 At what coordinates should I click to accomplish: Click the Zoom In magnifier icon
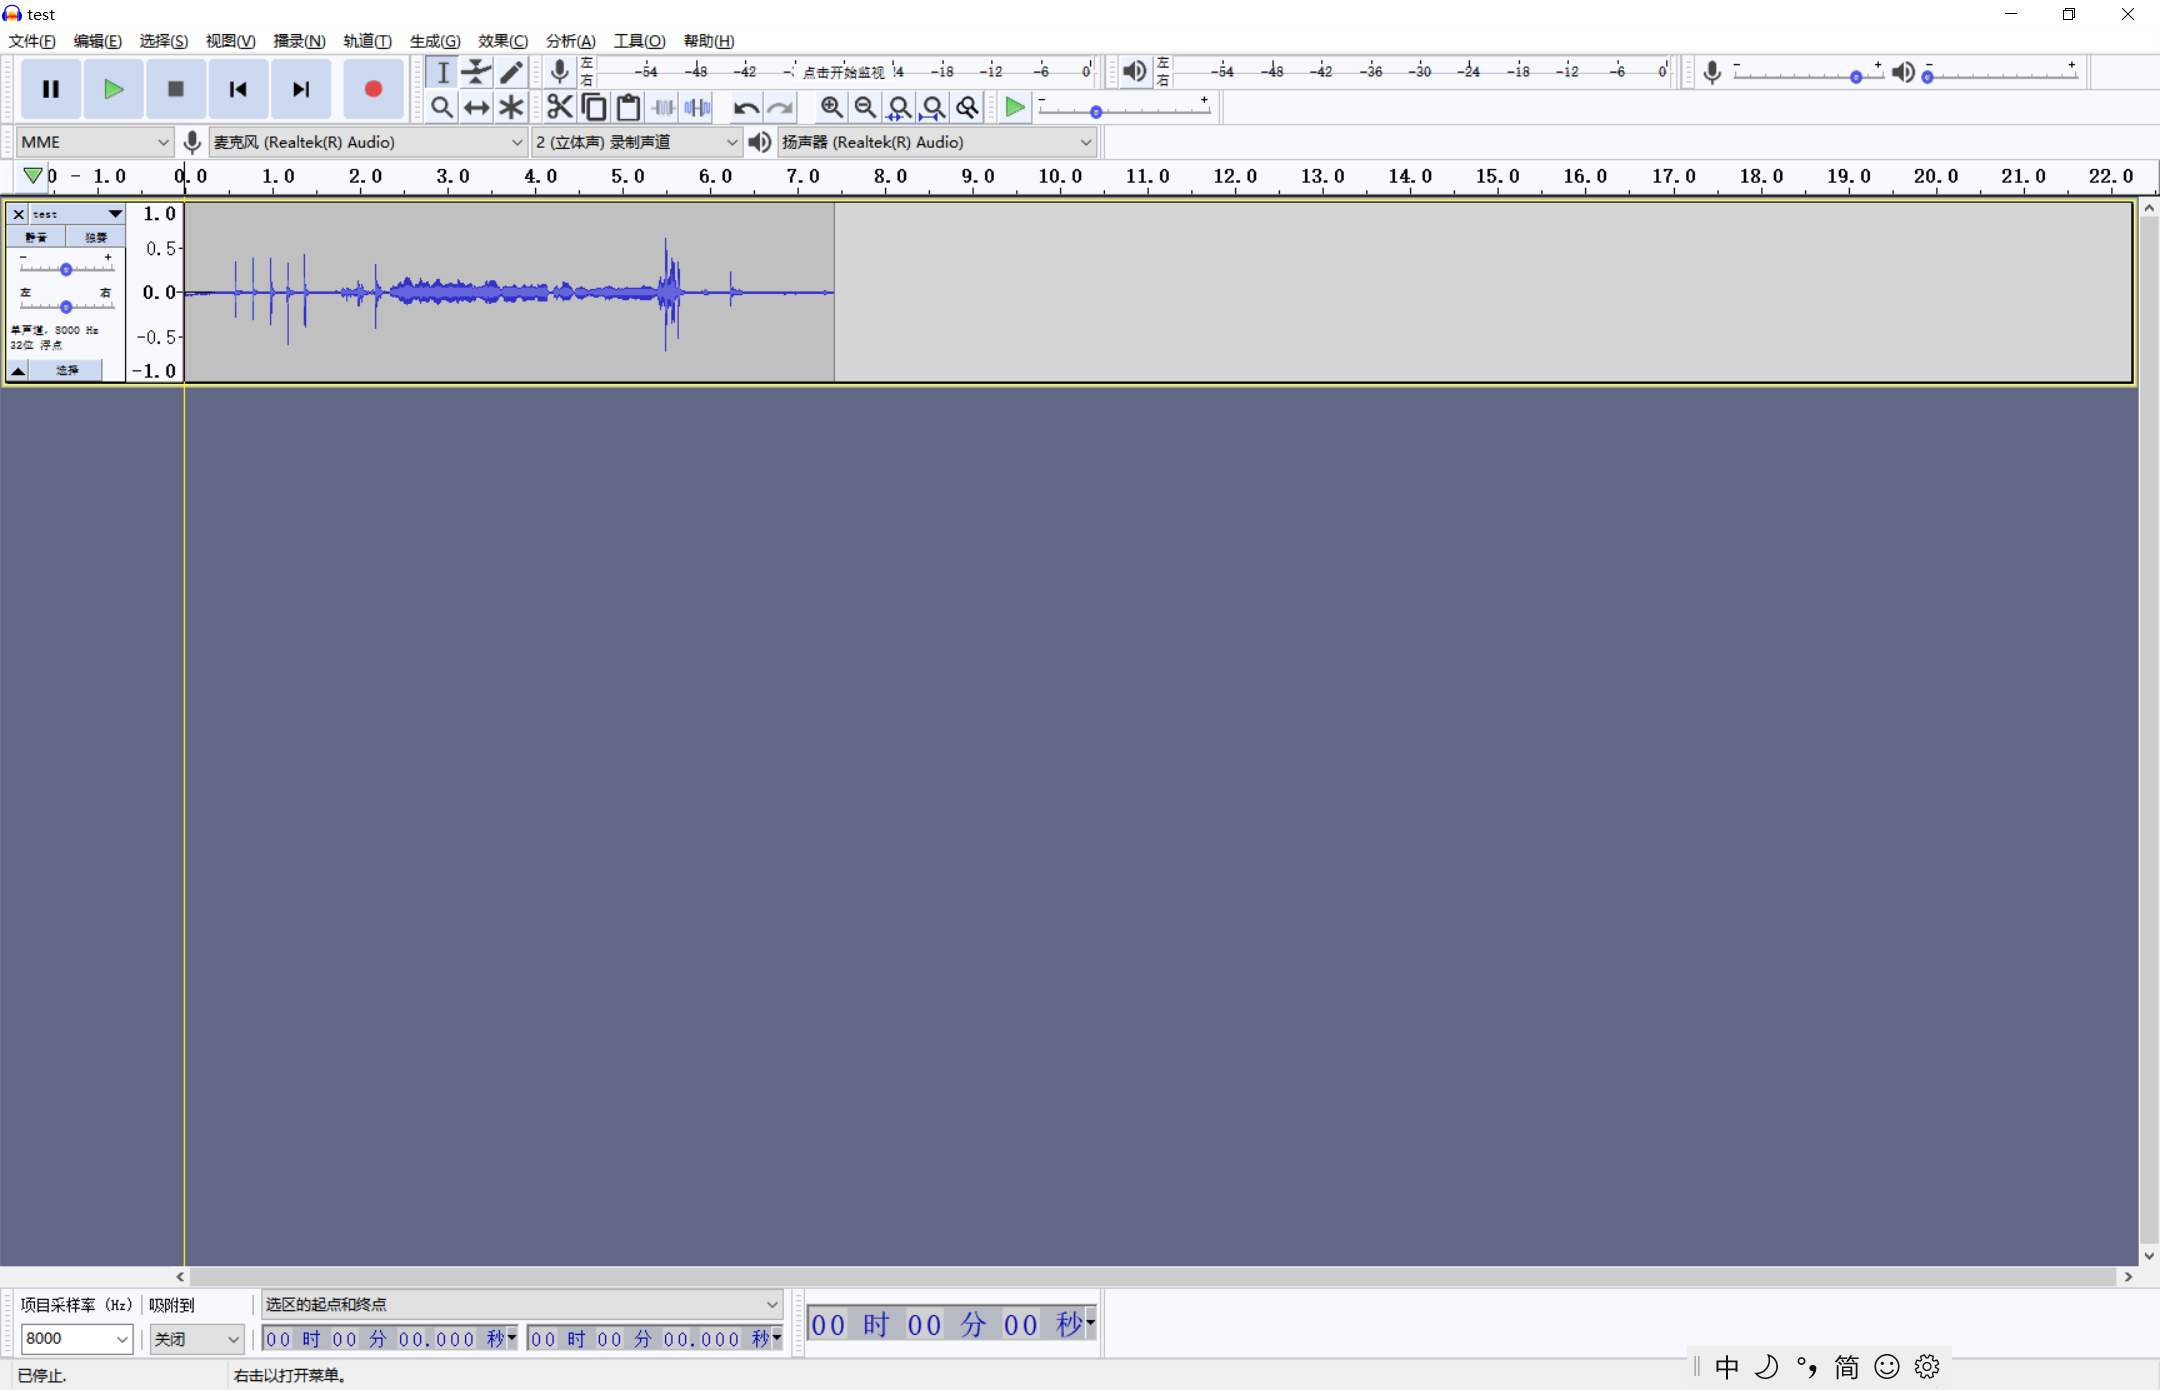click(x=831, y=107)
